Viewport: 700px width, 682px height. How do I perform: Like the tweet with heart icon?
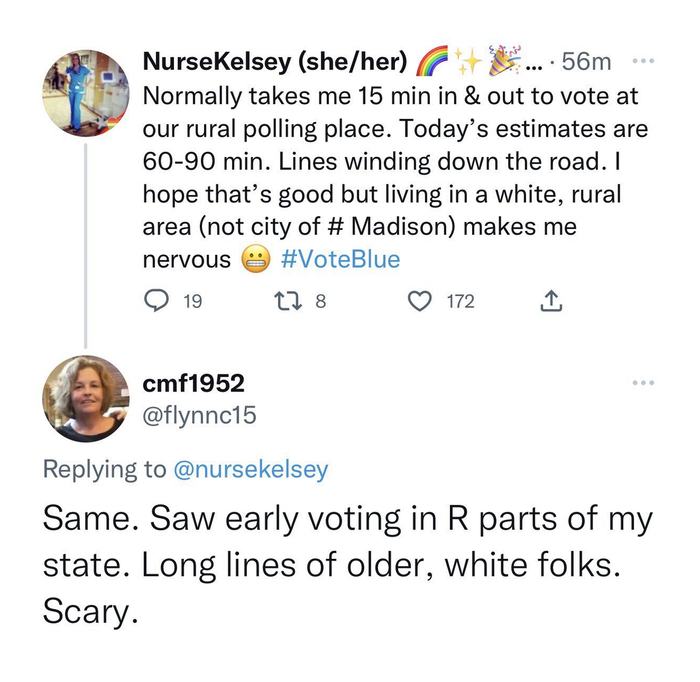(422, 302)
